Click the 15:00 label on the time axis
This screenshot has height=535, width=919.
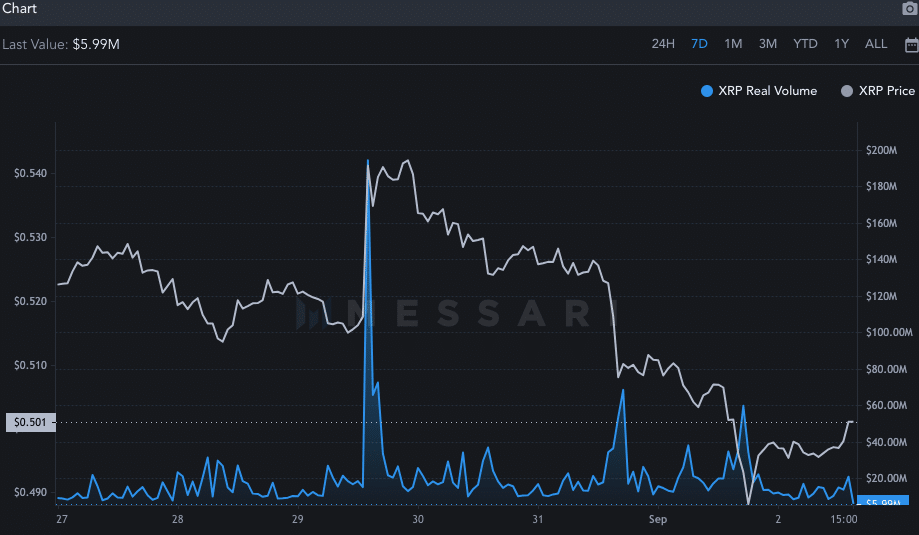point(844,520)
